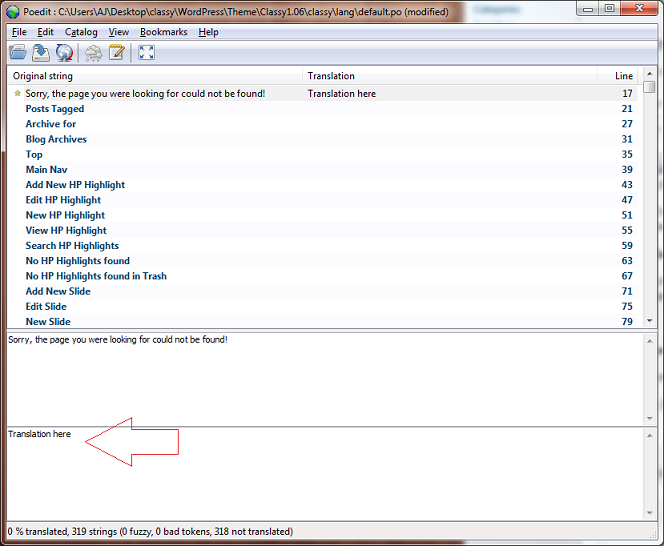Select the 'Top' string row

[323, 155]
